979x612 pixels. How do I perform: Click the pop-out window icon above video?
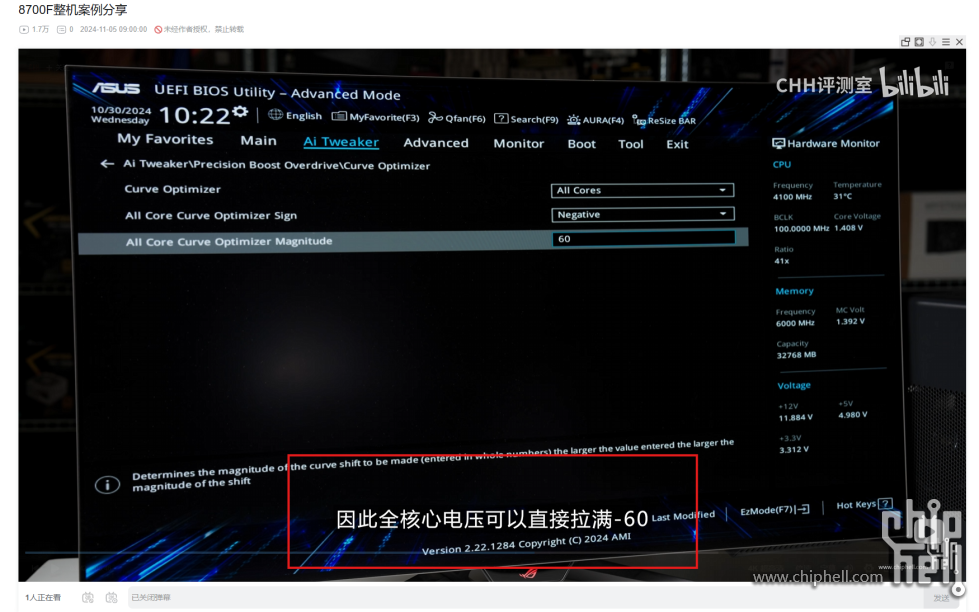tap(906, 42)
